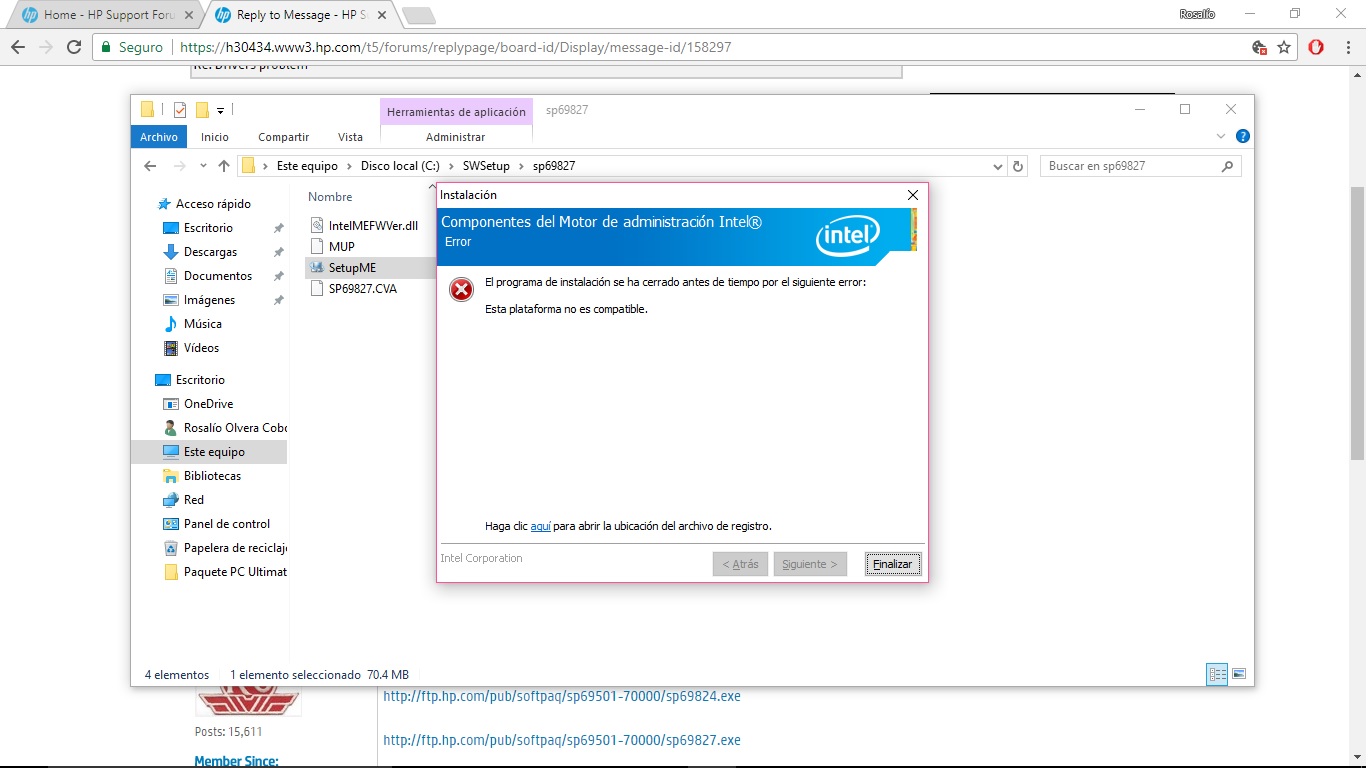
Task: Switch to the Home - HP Support Forum tab
Action: [x=108, y=15]
